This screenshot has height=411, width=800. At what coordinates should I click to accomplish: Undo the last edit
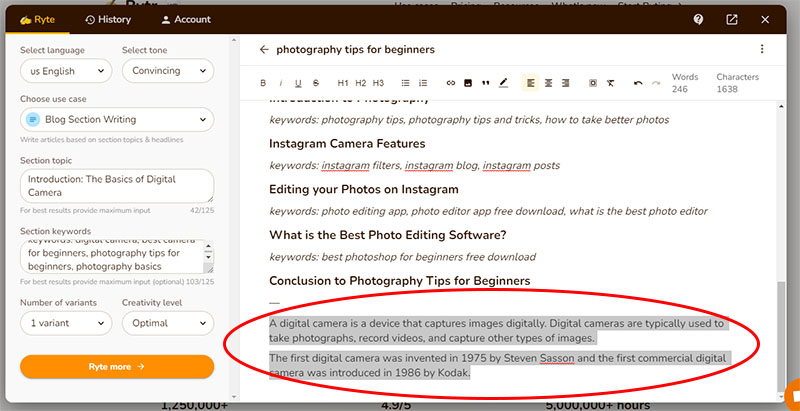(x=638, y=83)
